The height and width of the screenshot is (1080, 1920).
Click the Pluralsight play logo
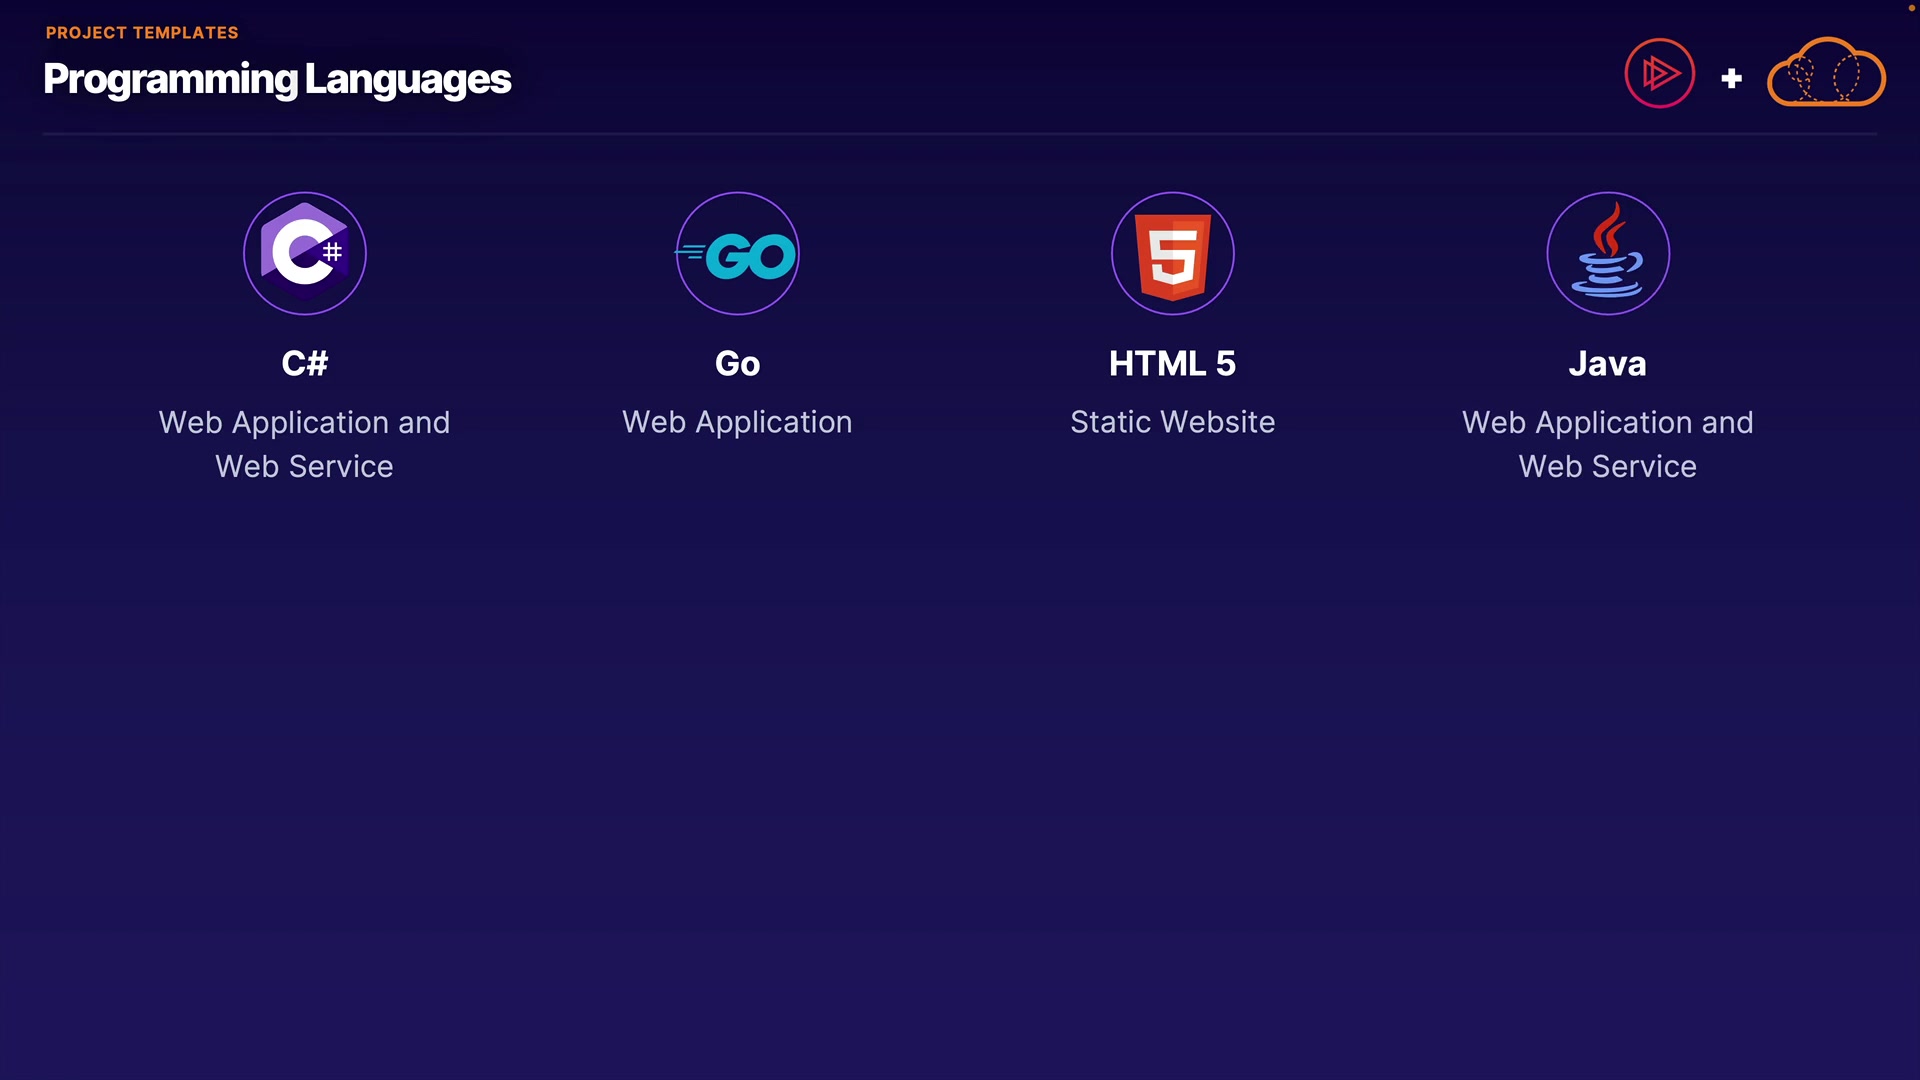pyautogui.click(x=1659, y=73)
